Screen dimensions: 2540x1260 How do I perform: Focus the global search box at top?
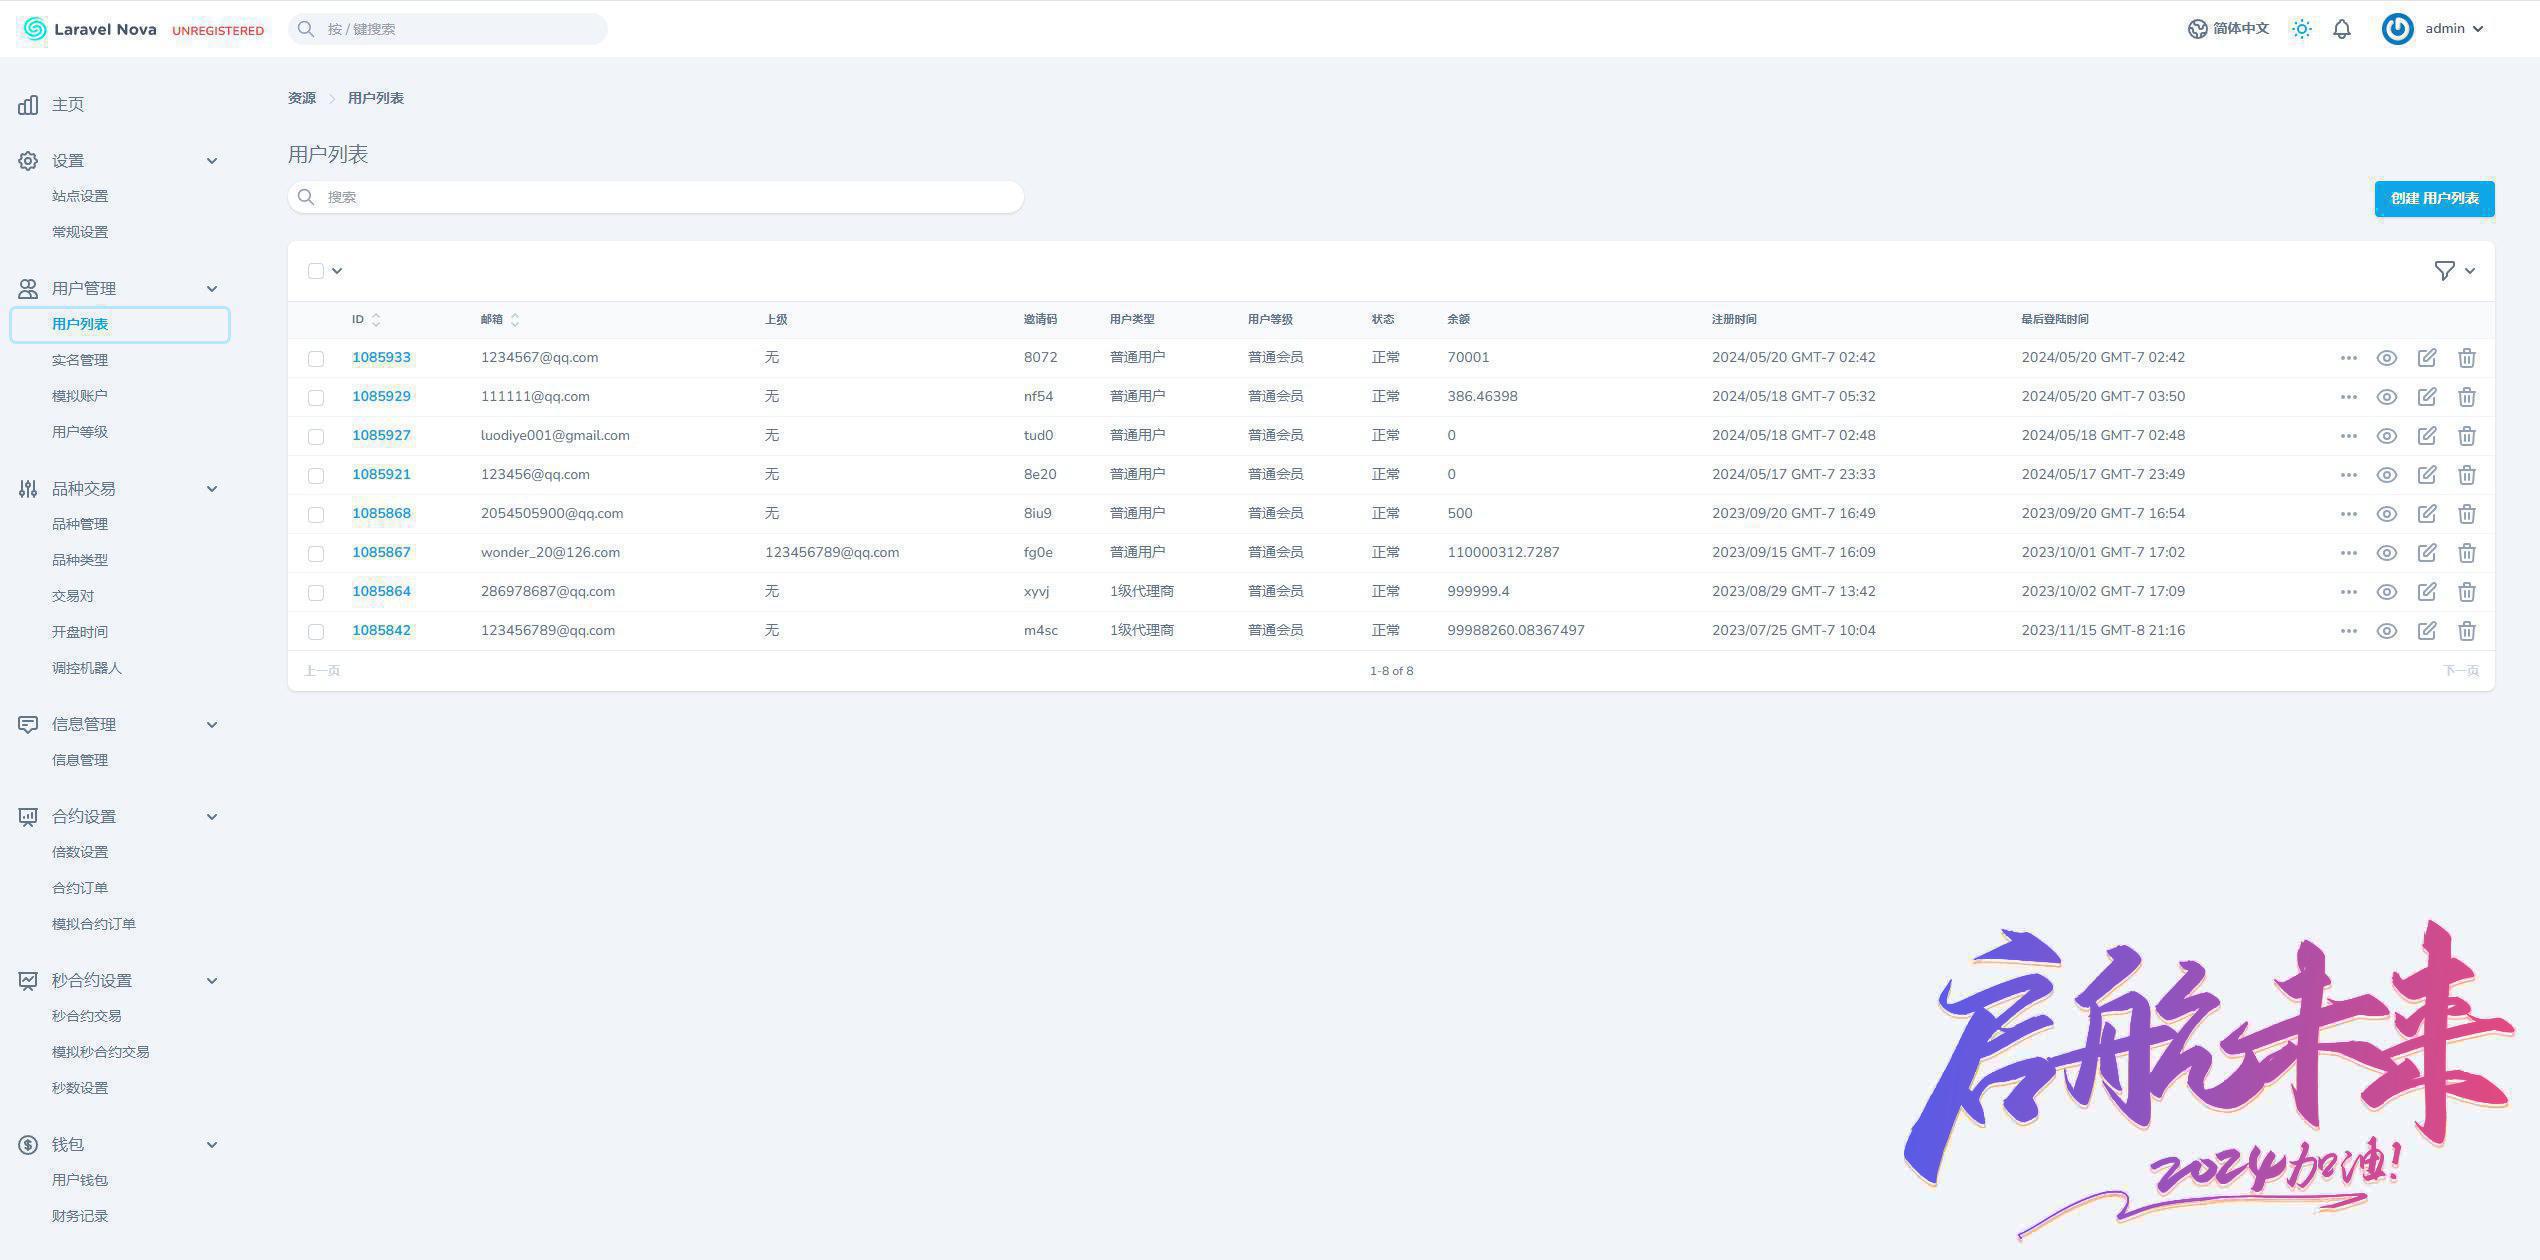[x=448, y=29]
